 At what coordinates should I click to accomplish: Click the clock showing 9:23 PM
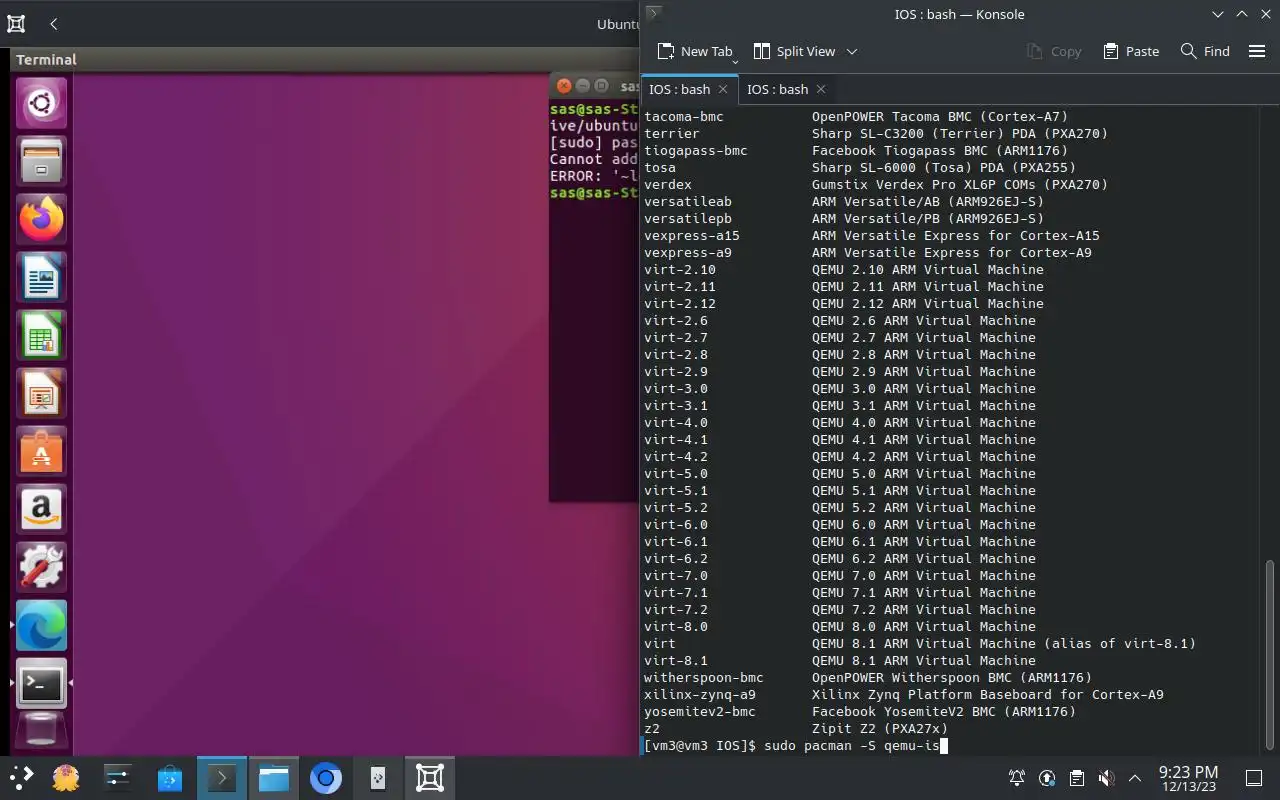tap(1188, 779)
